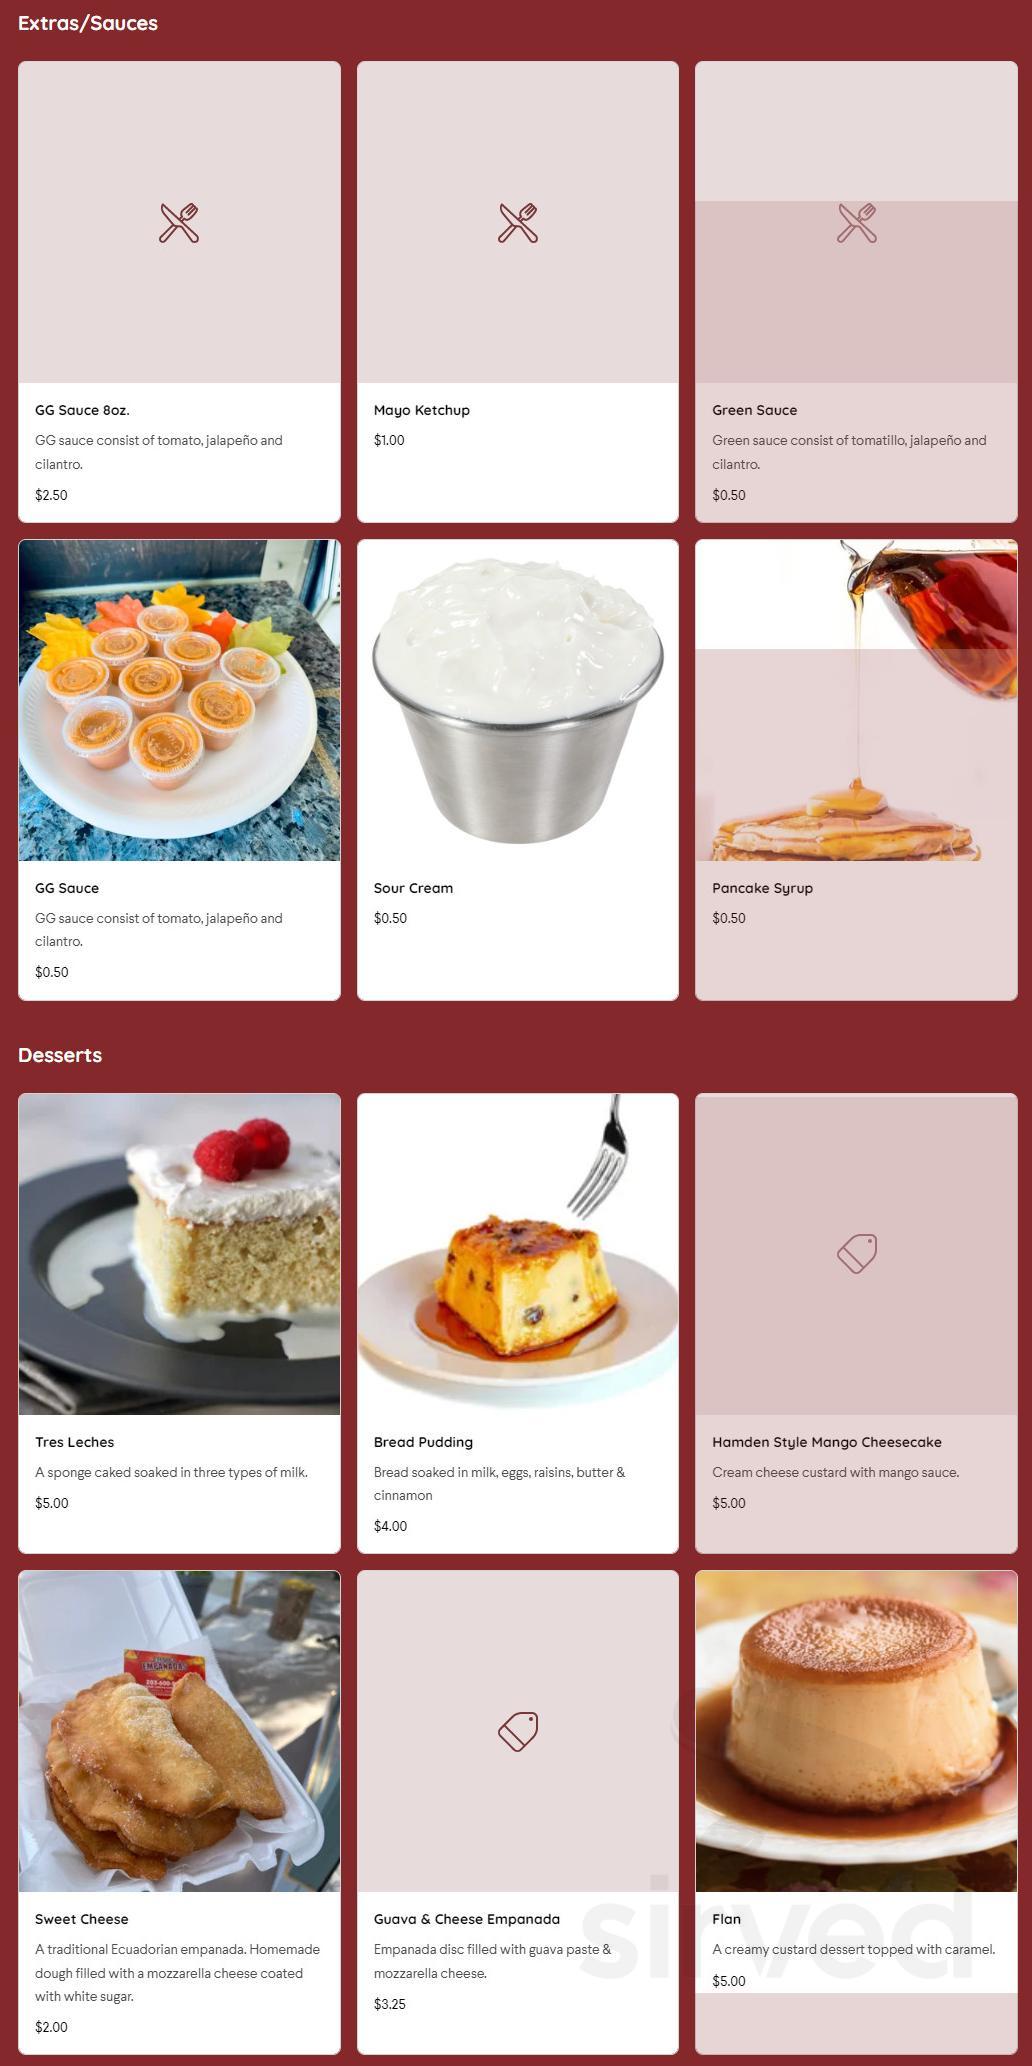Select the Green Sauce item title
The height and width of the screenshot is (2066, 1032).
tap(754, 410)
